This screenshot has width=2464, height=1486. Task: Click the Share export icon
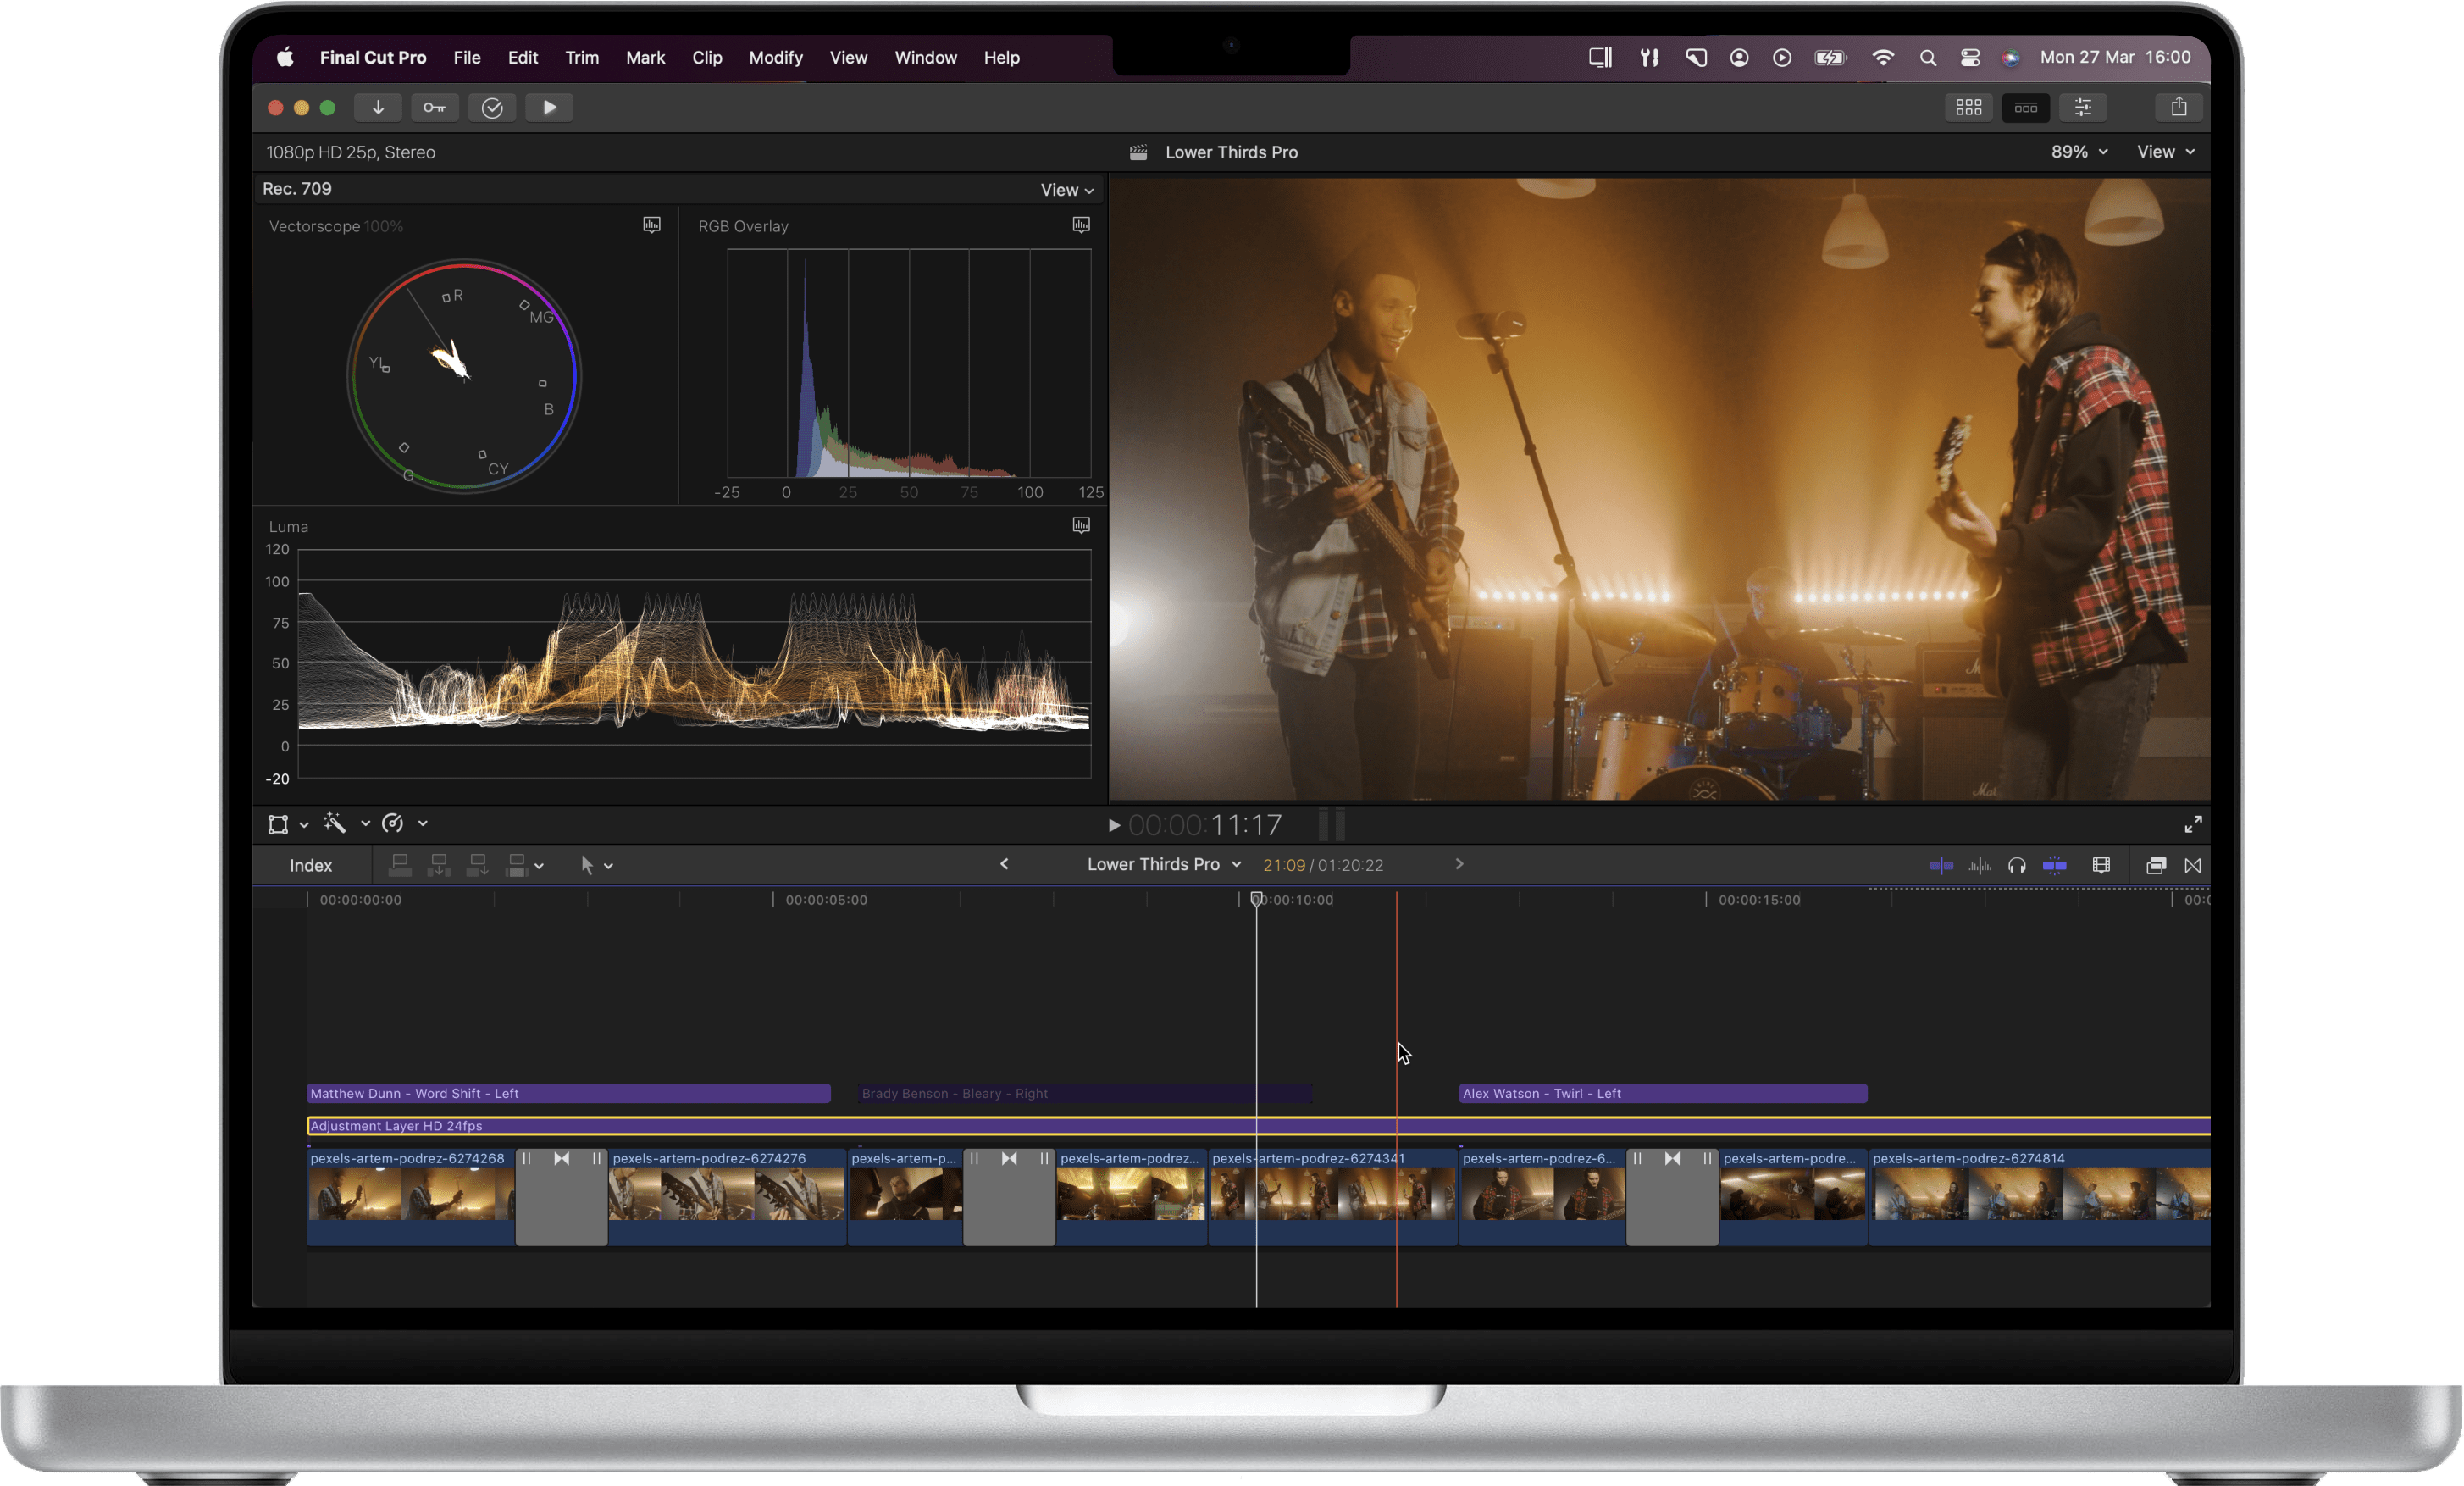(x=2178, y=107)
